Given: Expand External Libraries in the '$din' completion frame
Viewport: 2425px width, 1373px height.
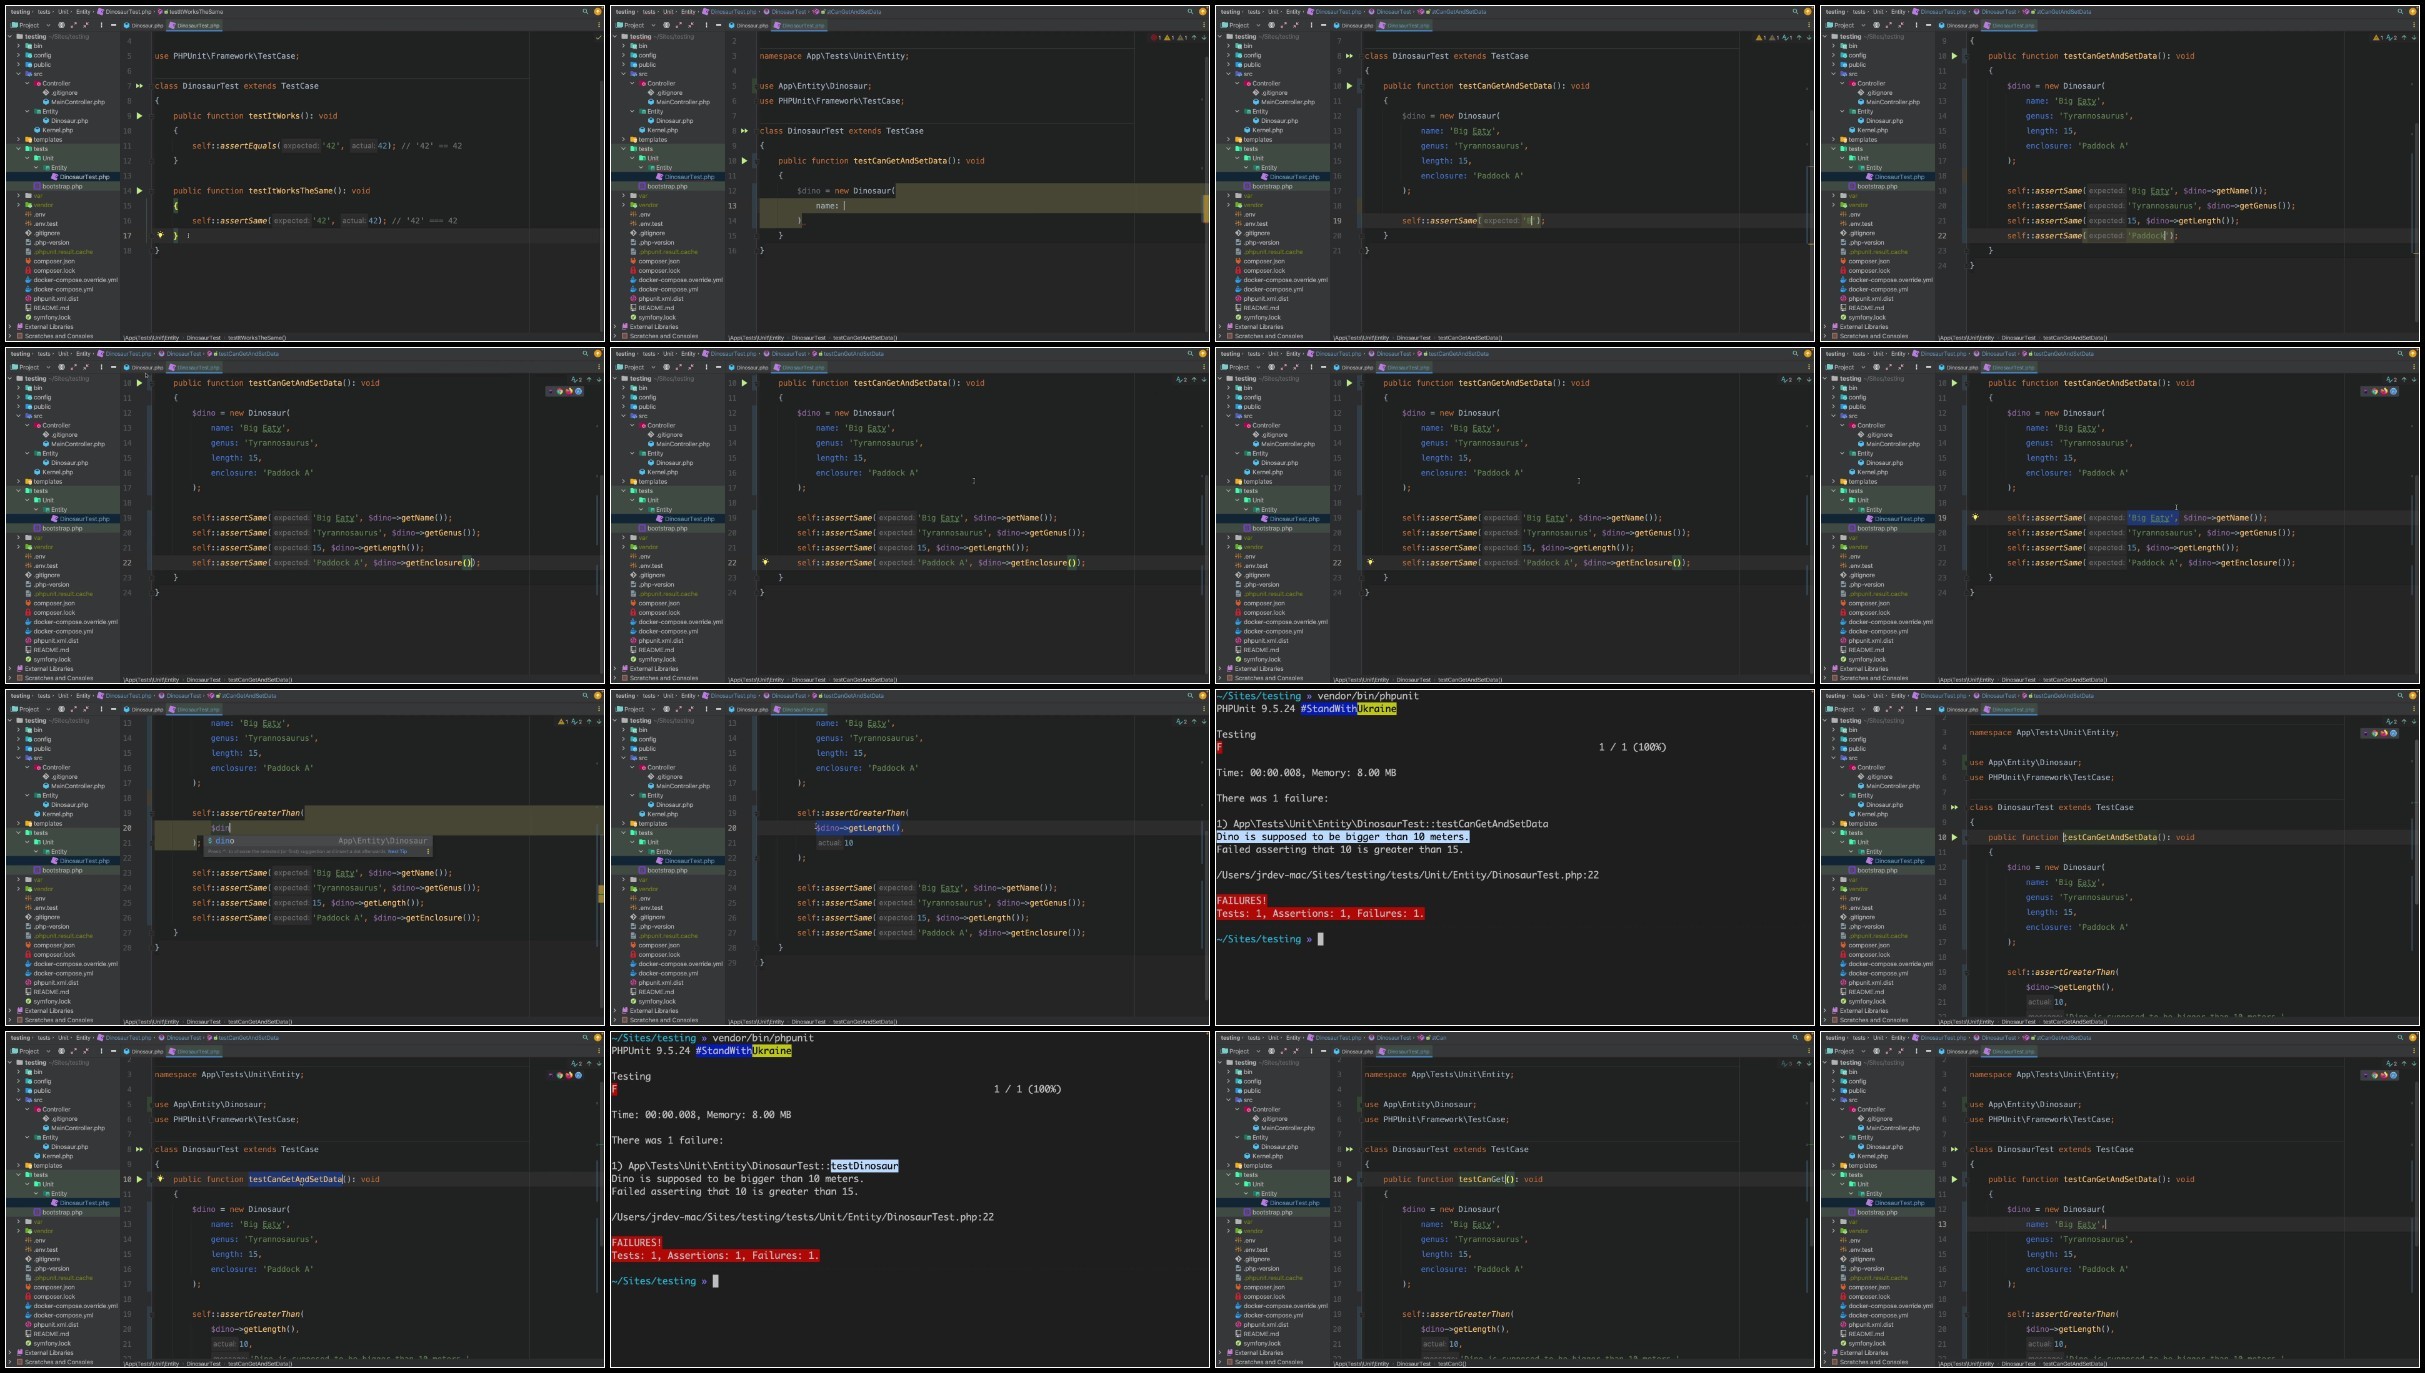Looking at the screenshot, I should (10, 1011).
